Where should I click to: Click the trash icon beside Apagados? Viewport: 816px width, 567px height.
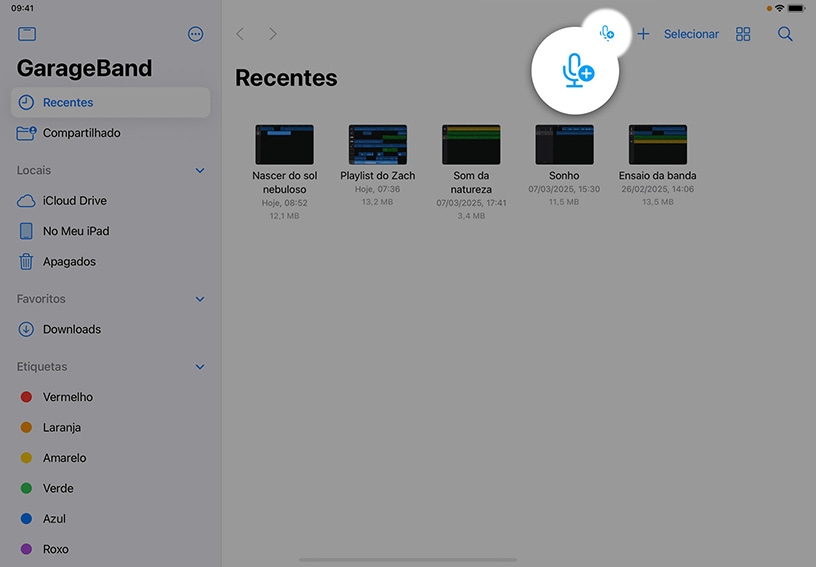coord(26,262)
